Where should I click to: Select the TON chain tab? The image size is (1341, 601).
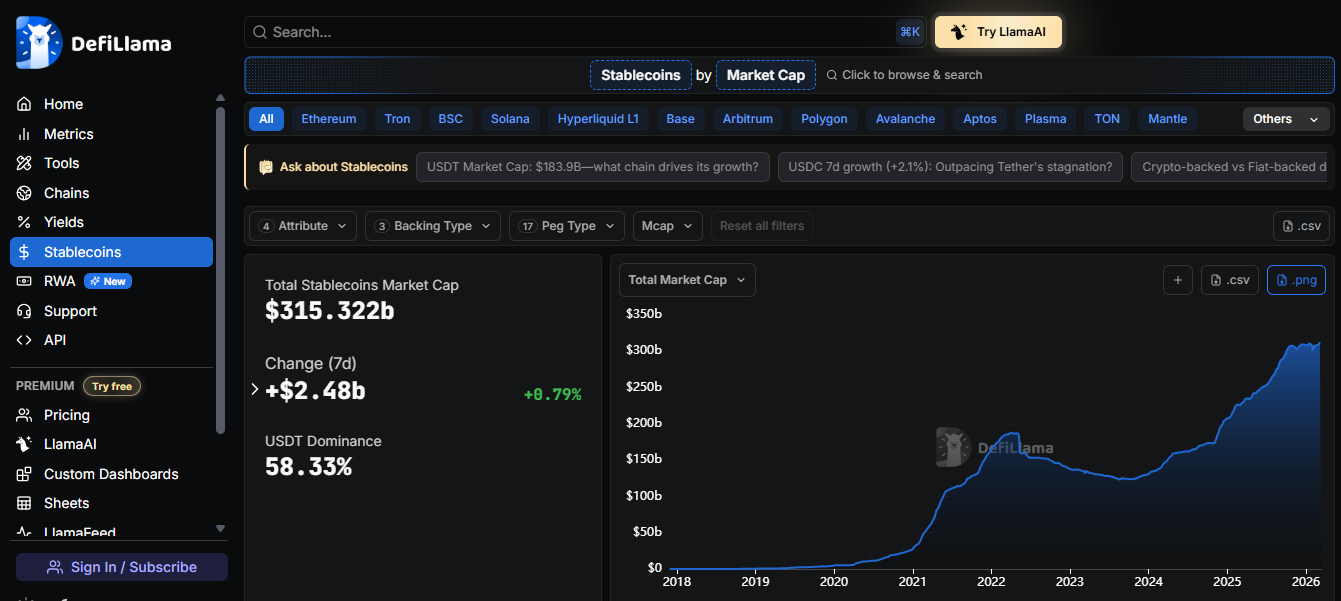(1107, 119)
